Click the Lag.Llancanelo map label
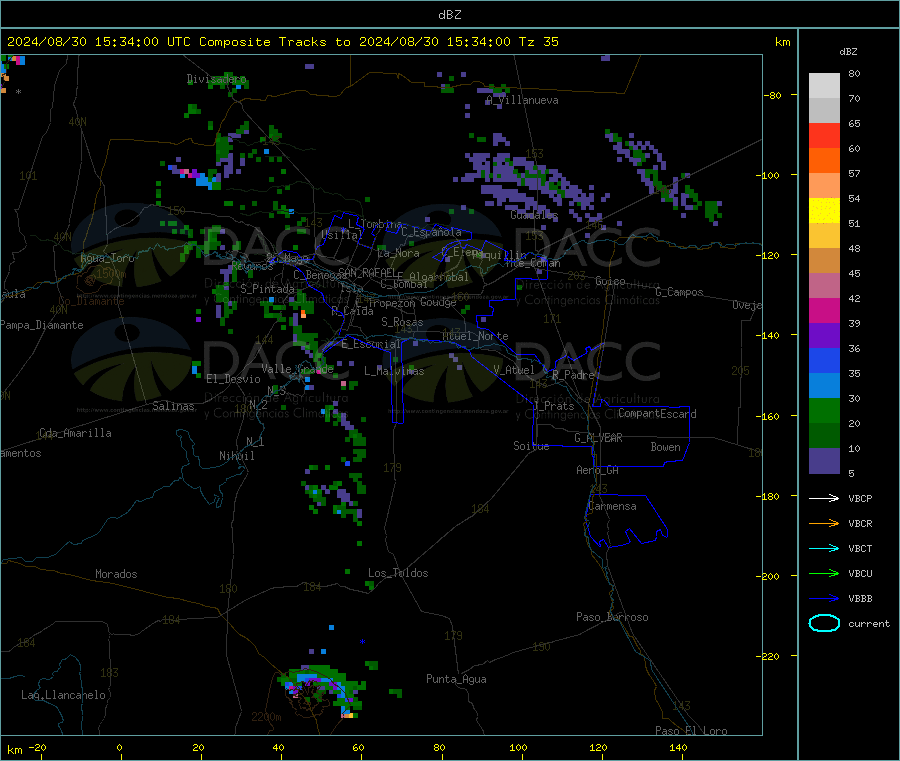900x761 pixels. click(x=63, y=695)
